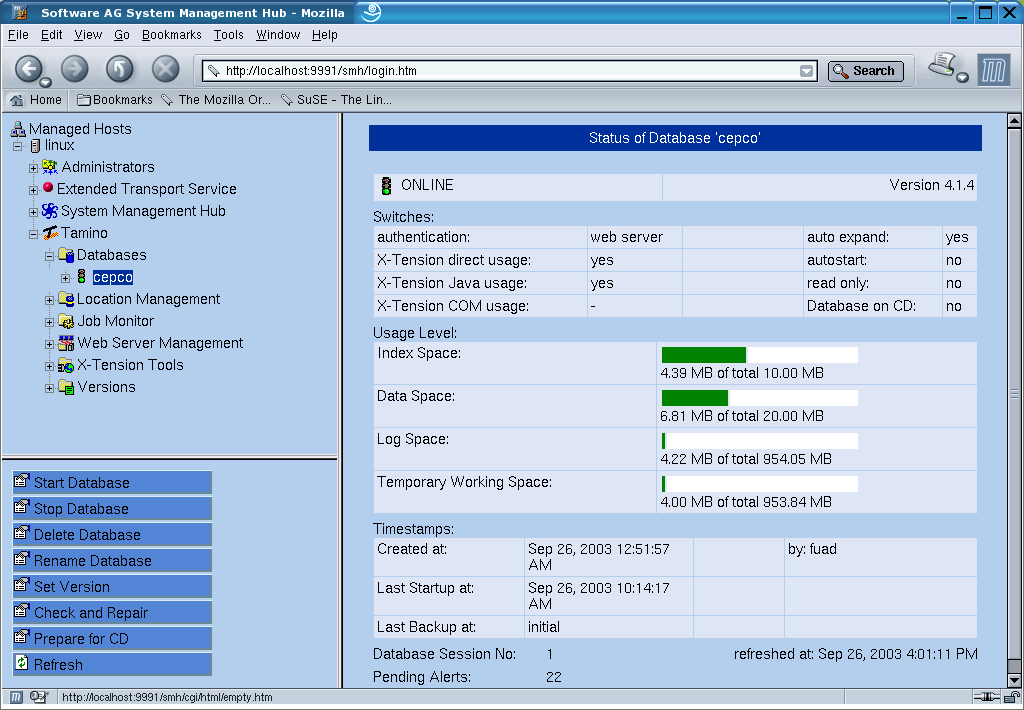
Task: Open the Bookmarks menu
Action: [172, 35]
